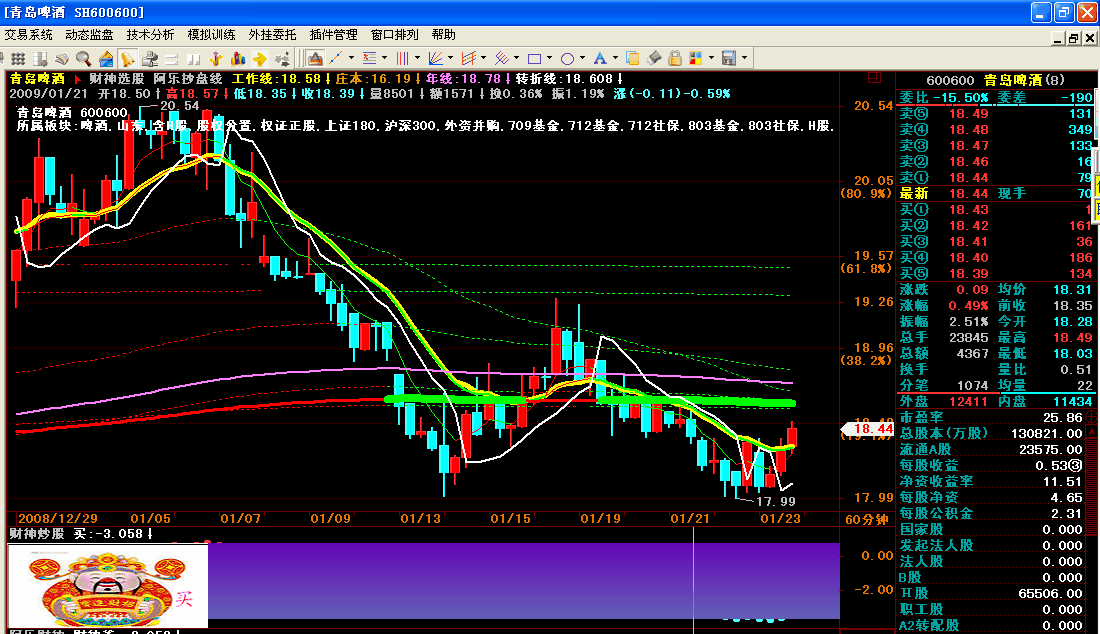Viewport: 1100px width, 634px height.
Task: Expand the text tool dropdown arrow
Action: (615, 58)
